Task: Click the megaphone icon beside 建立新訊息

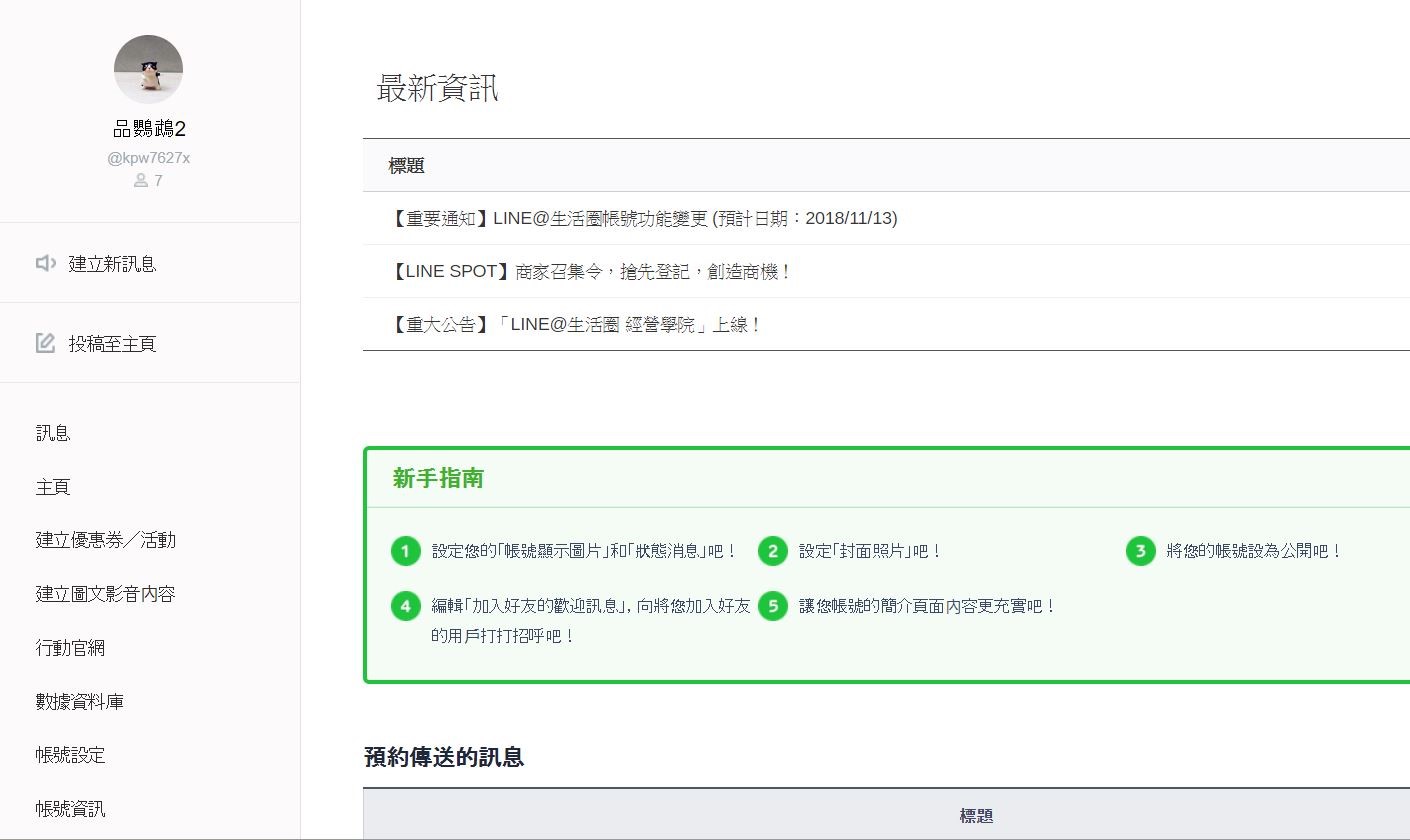Action: point(46,263)
